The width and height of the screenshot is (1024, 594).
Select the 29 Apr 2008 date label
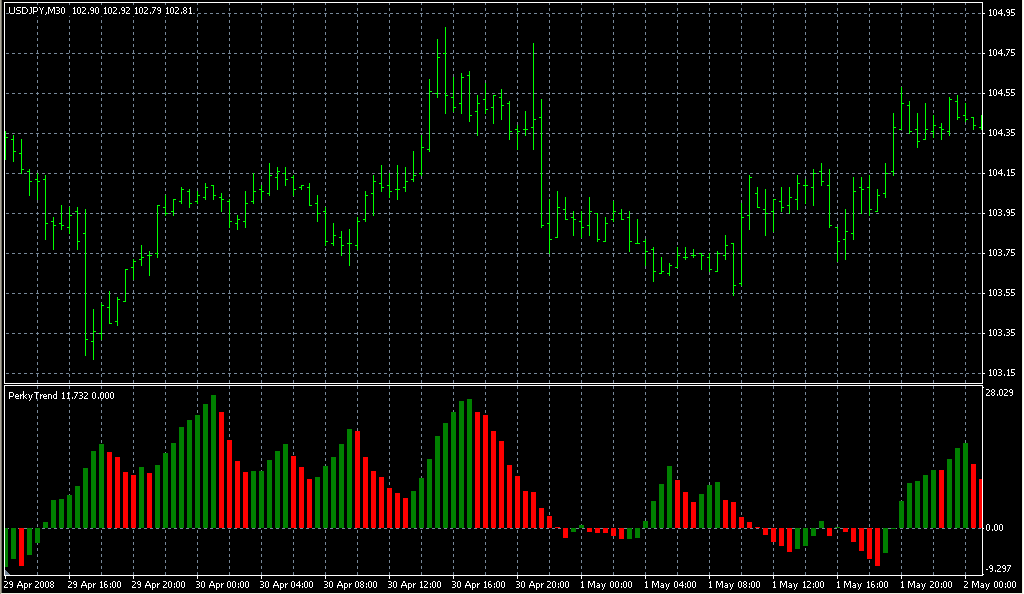point(28,584)
